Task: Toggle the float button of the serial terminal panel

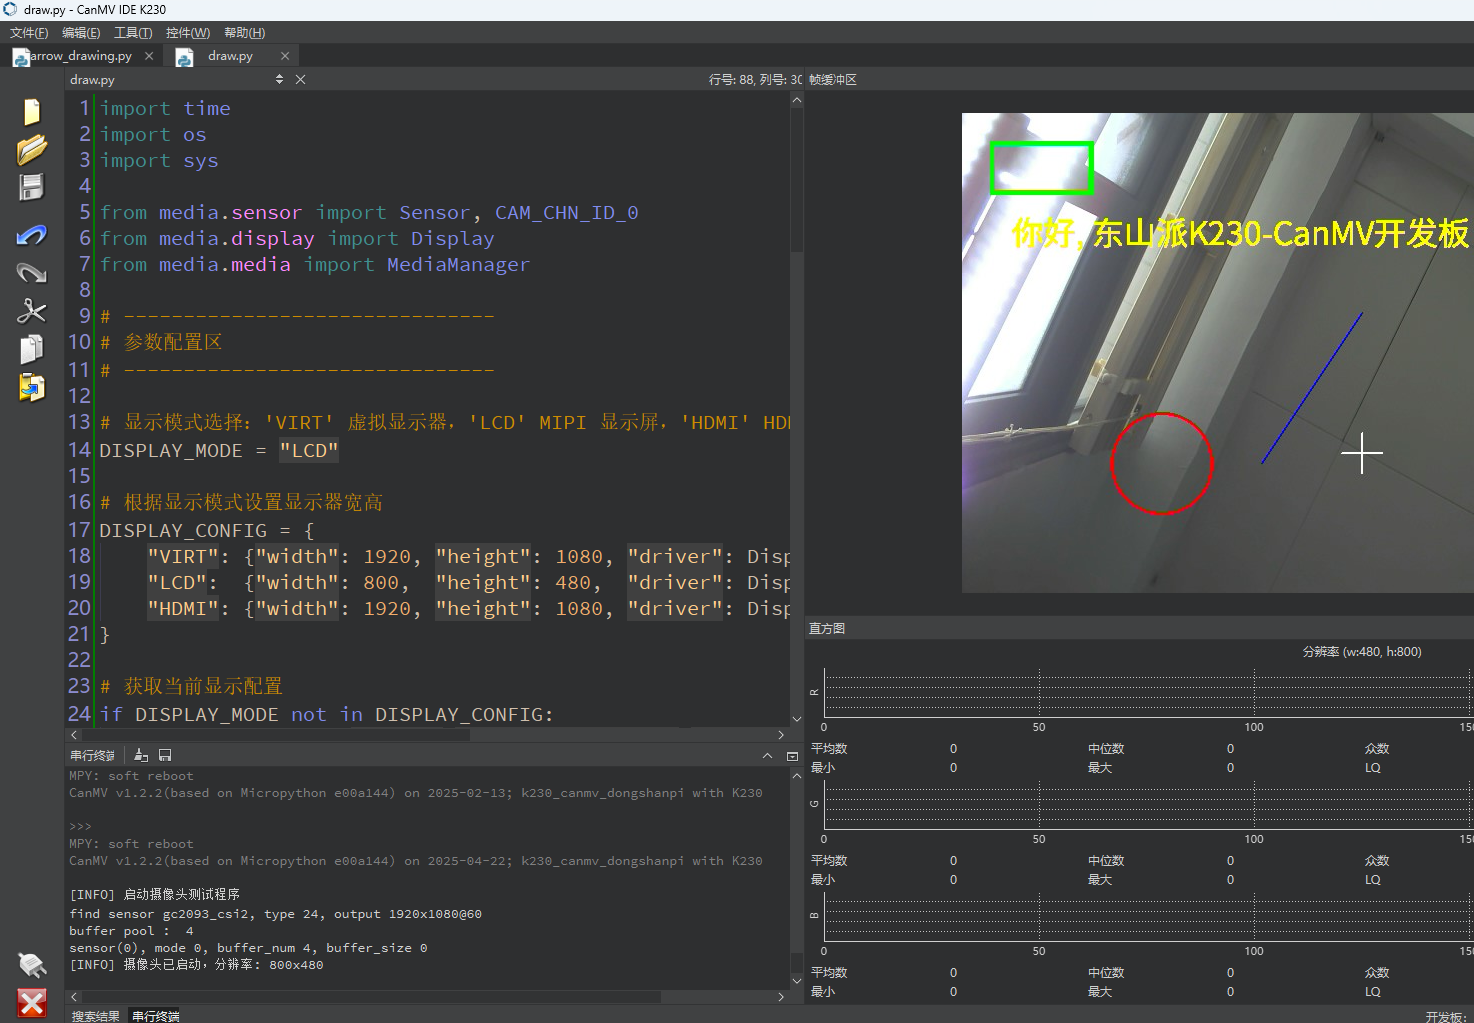Action: [x=792, y=756]
